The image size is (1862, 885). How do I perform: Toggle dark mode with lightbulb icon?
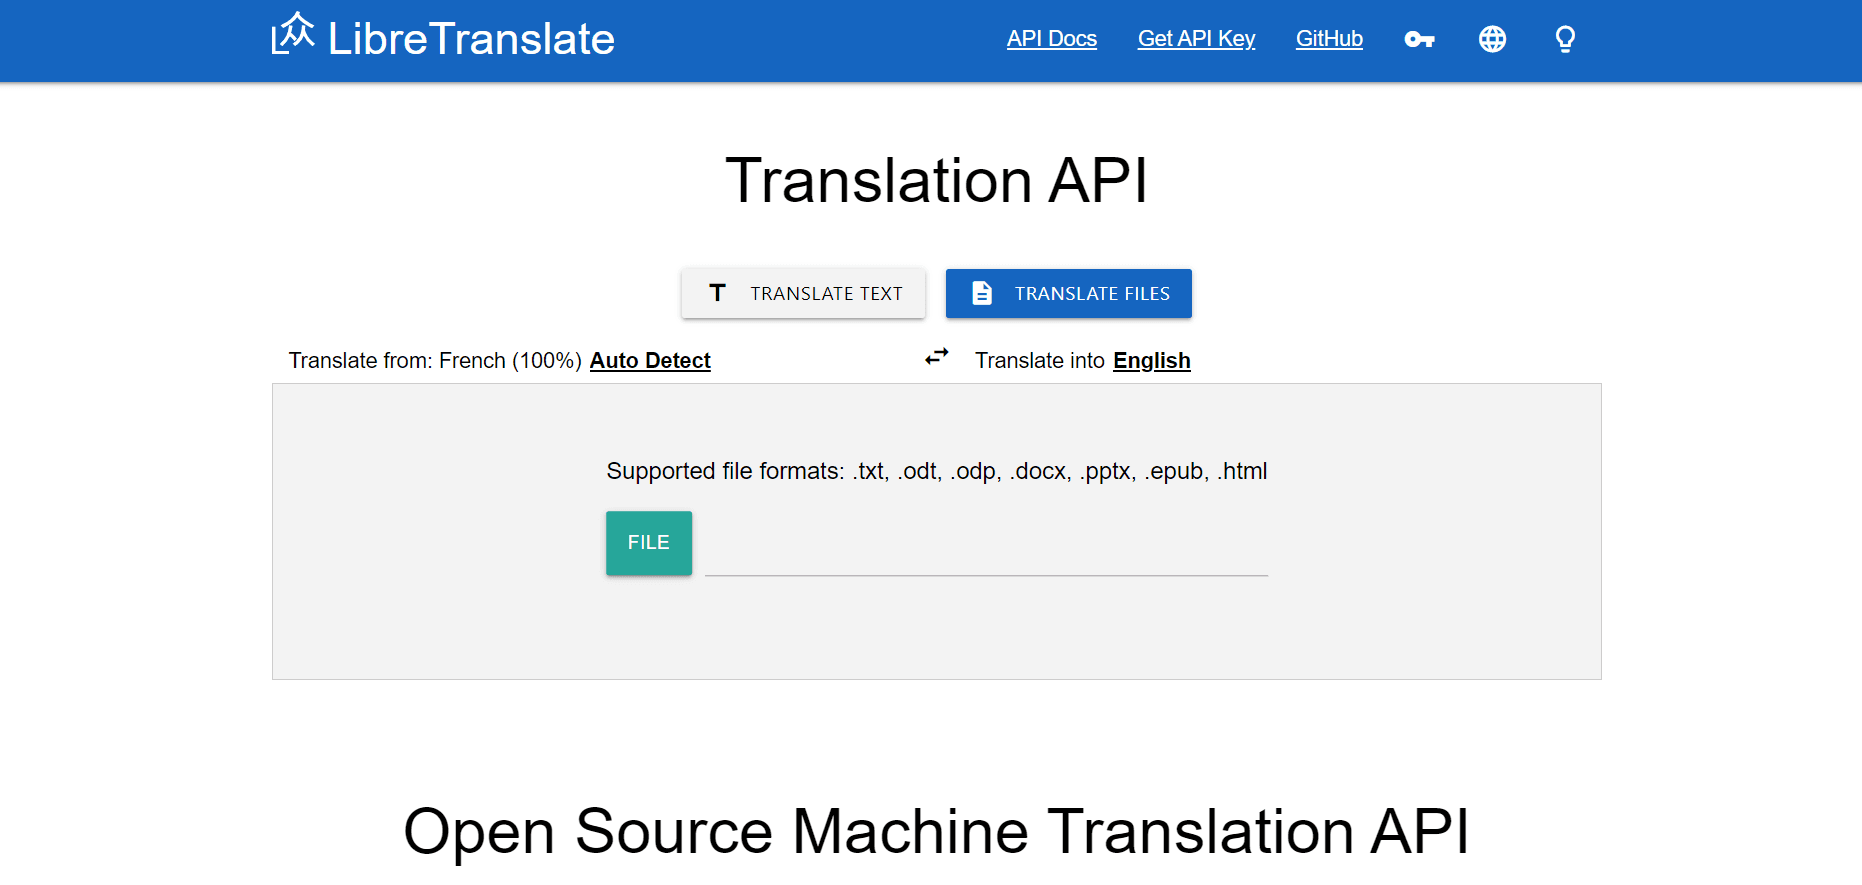pyautogui.click(x=1565, y=39)
